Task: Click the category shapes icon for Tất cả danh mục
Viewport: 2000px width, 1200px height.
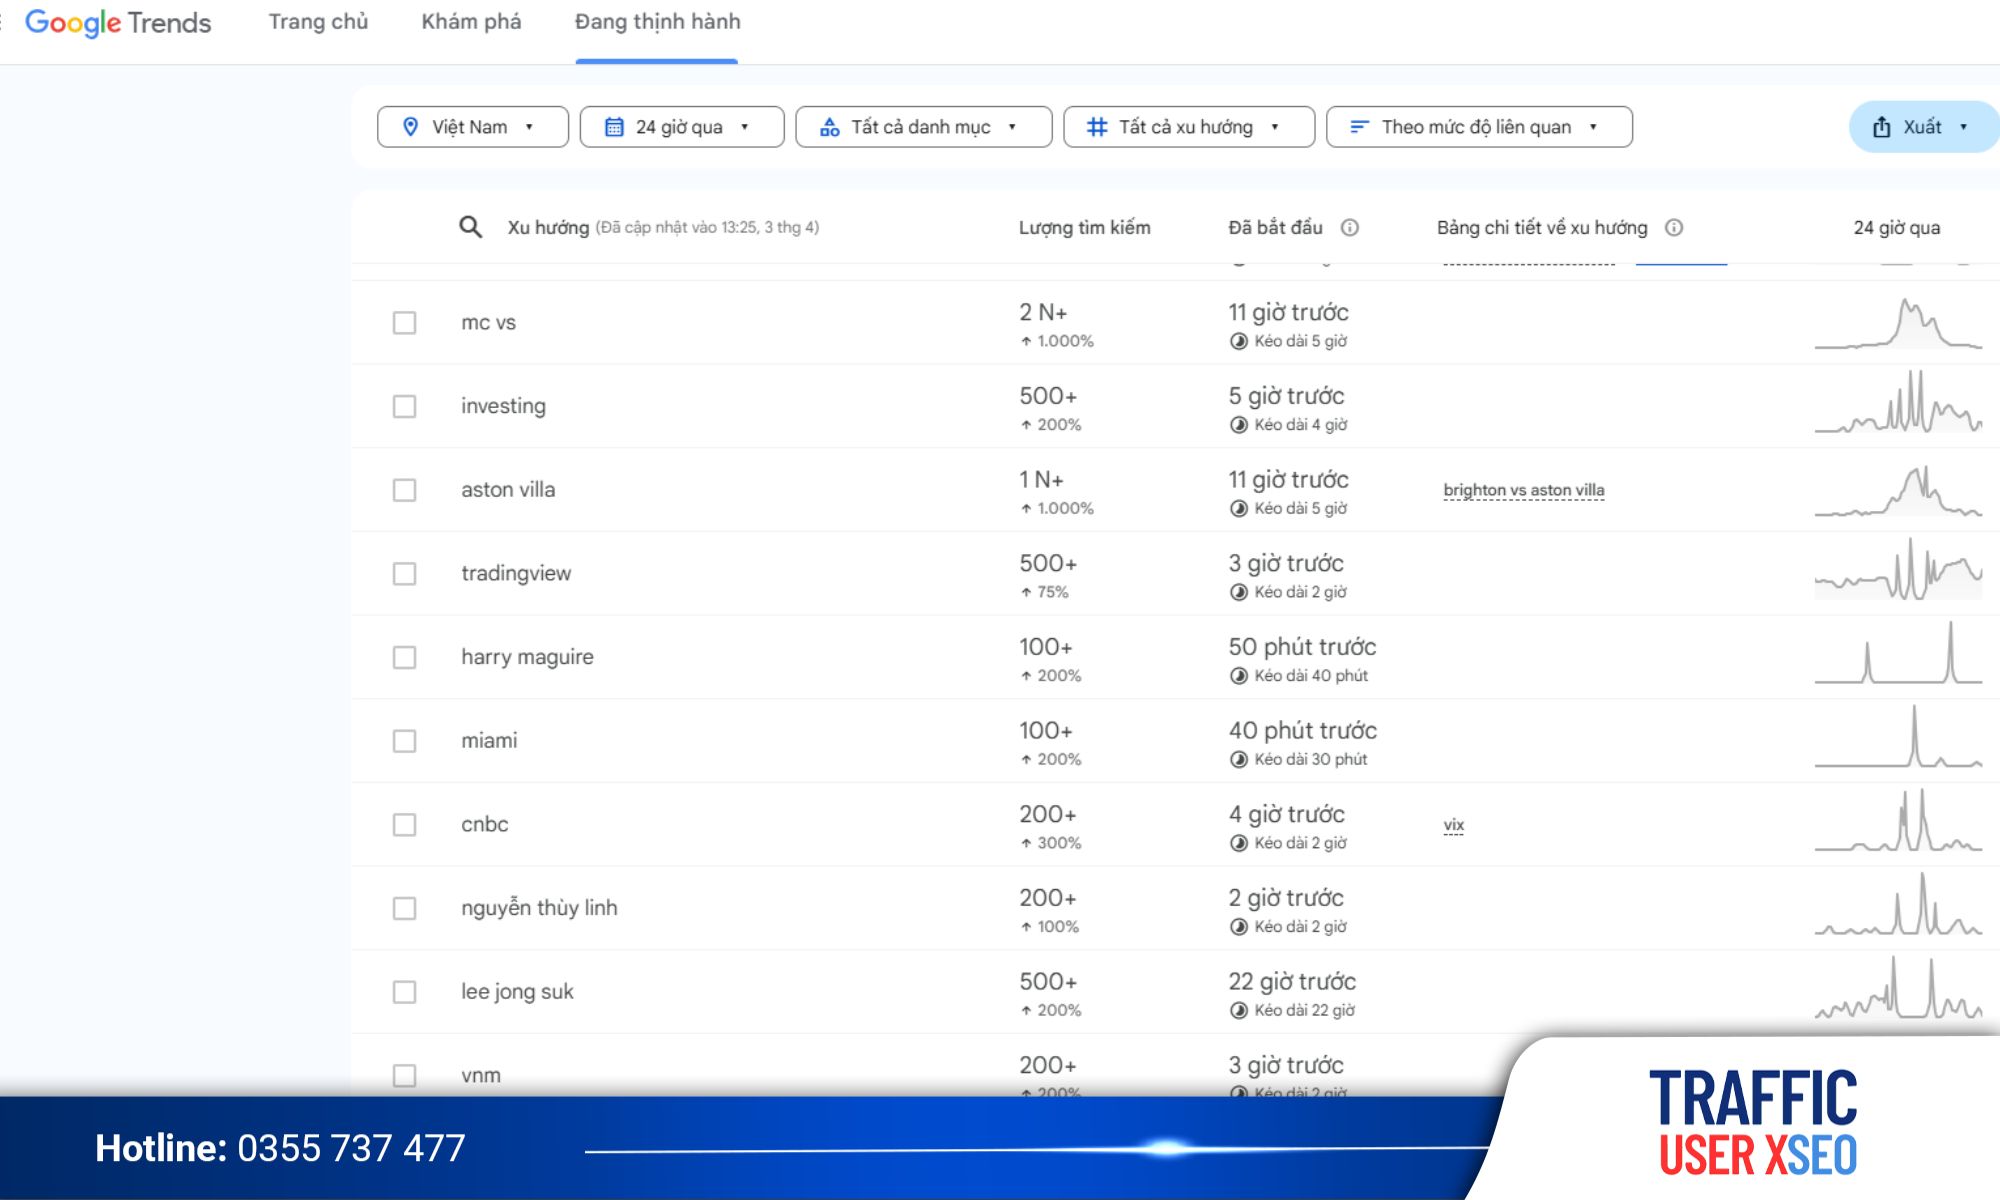Action: 830,127
